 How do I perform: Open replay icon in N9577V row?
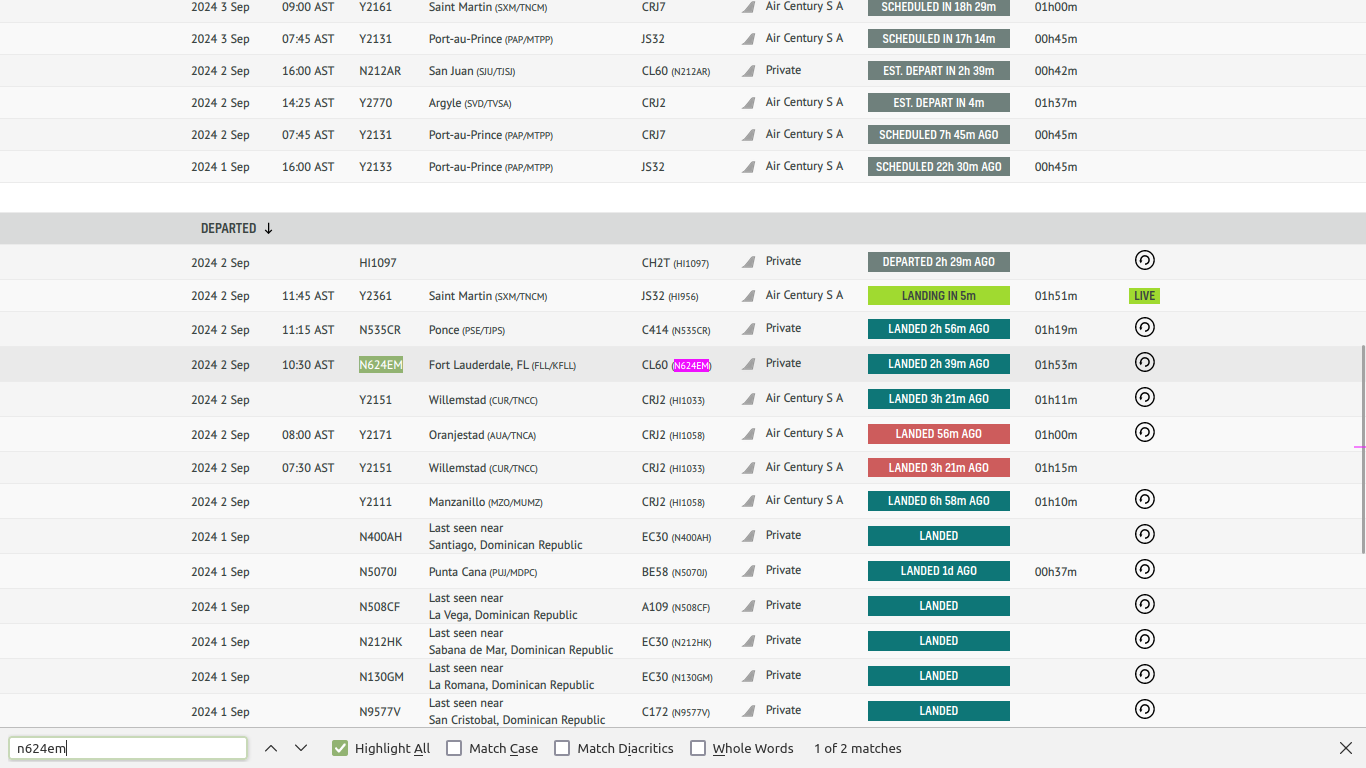tap(1145, 709)
